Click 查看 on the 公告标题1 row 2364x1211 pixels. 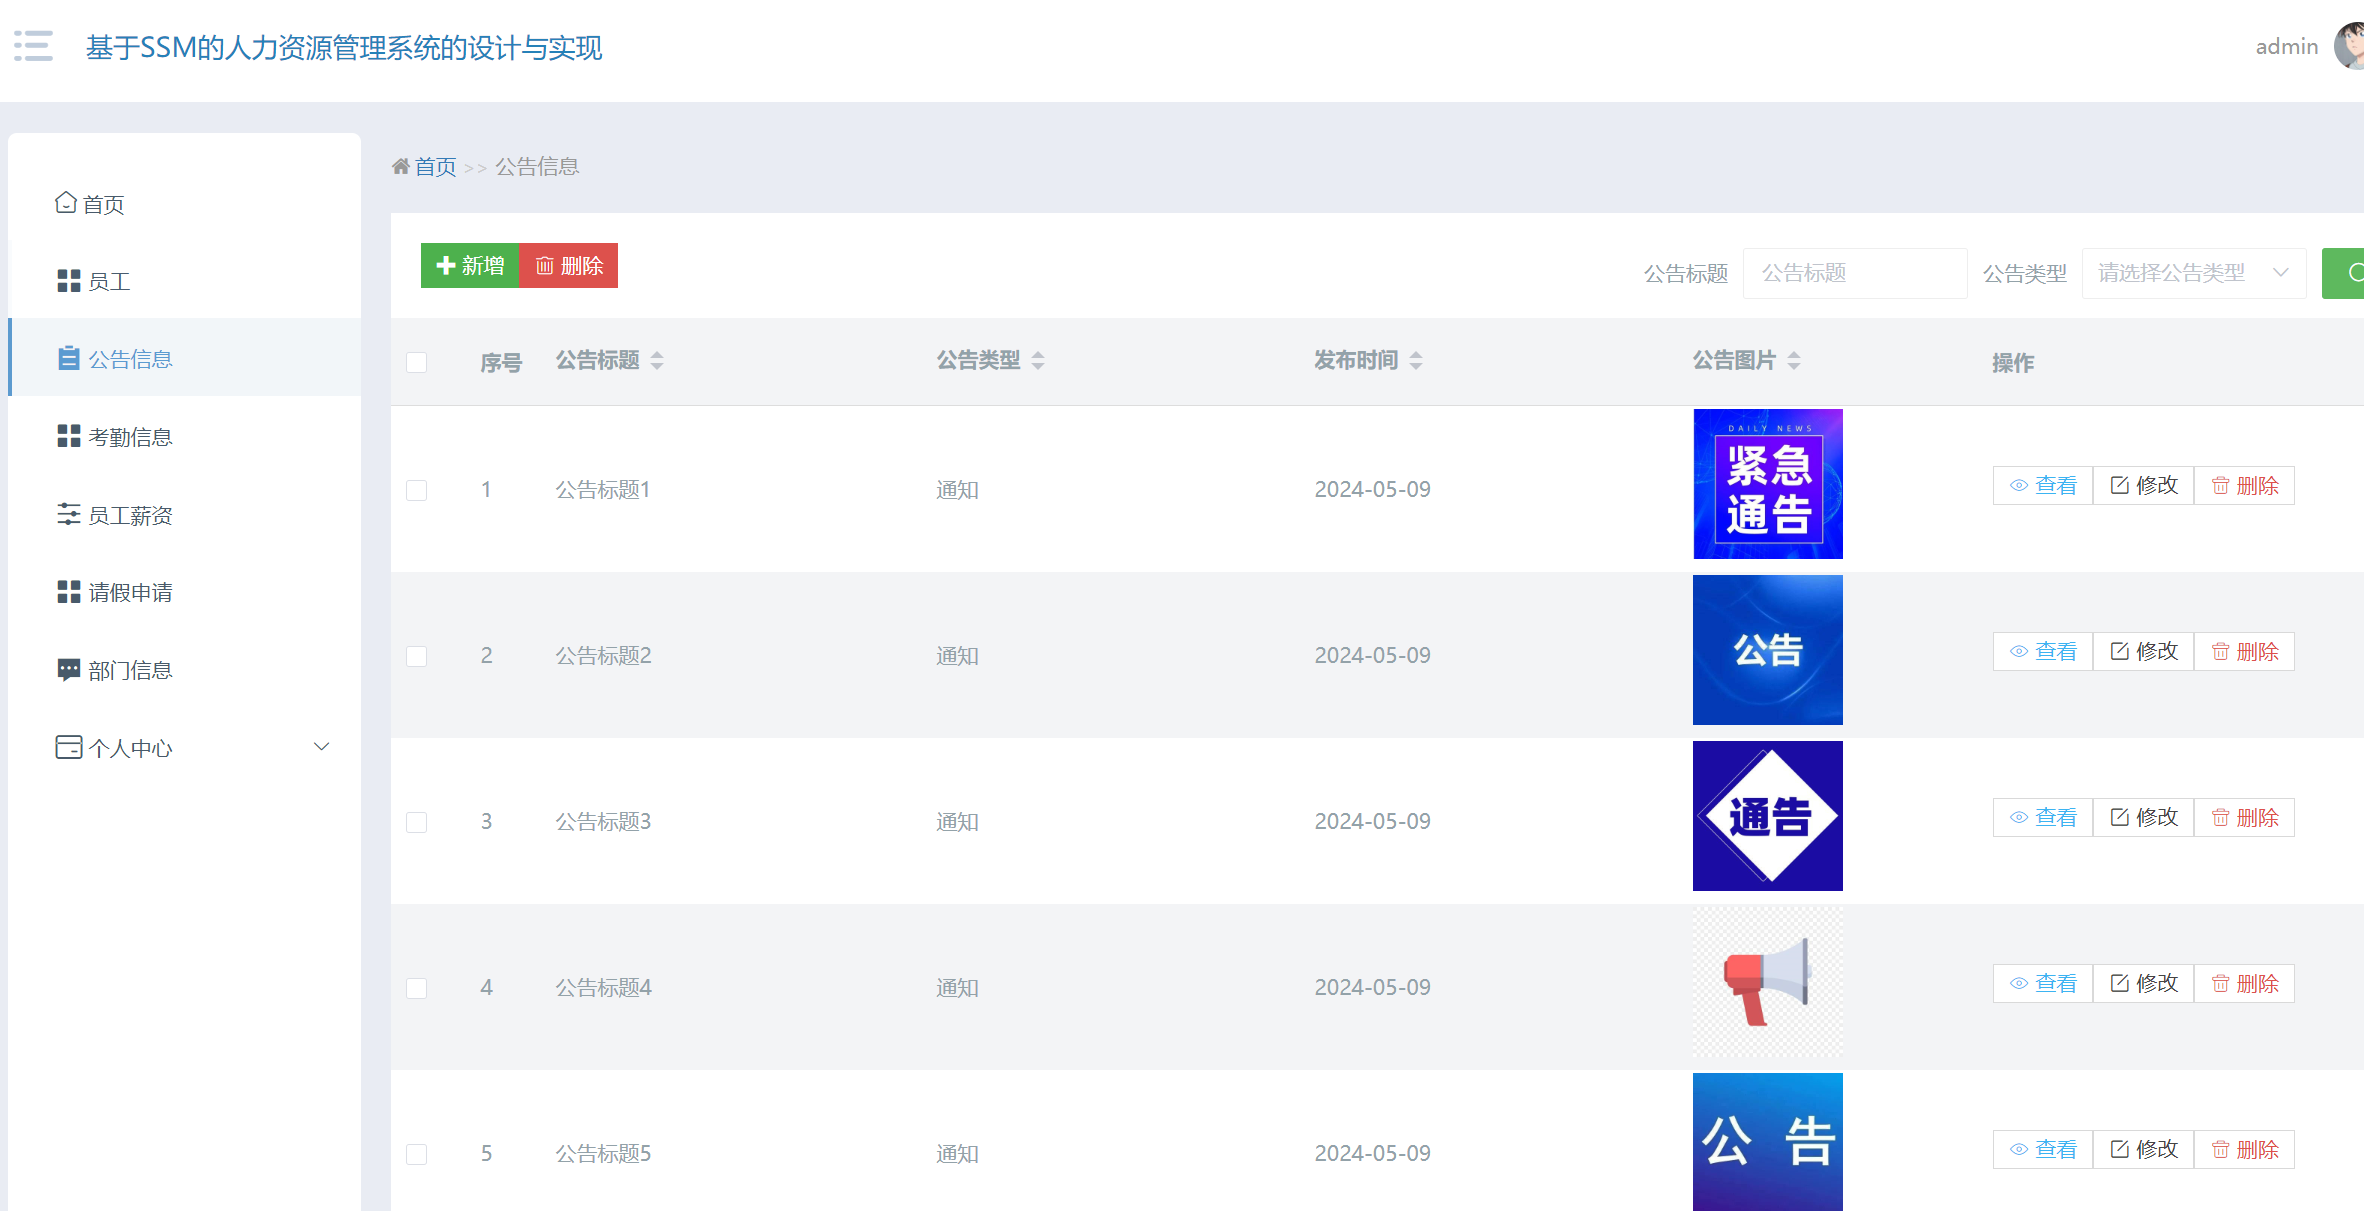click(2042, 484)
